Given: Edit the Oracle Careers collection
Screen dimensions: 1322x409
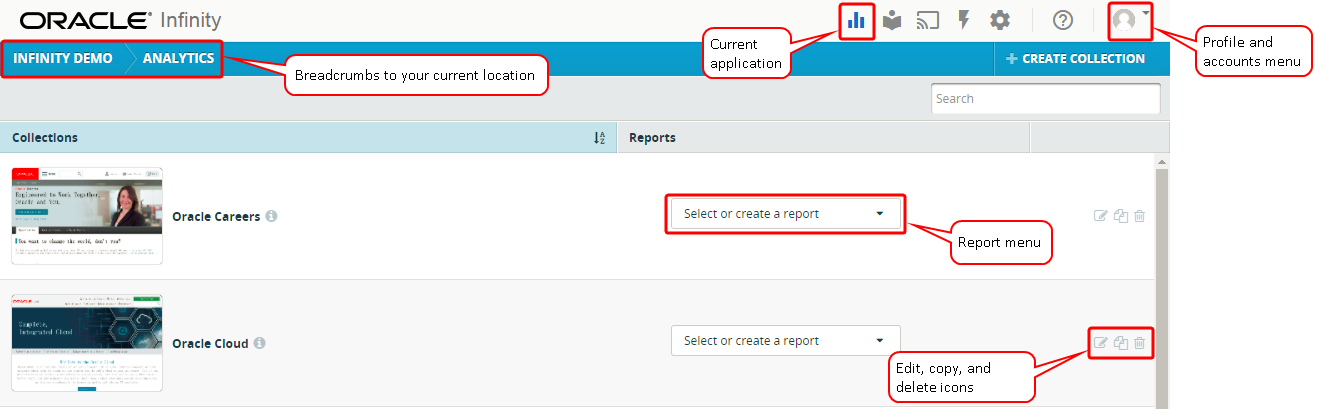Looking at the screenshot, I should [1101, 216].
